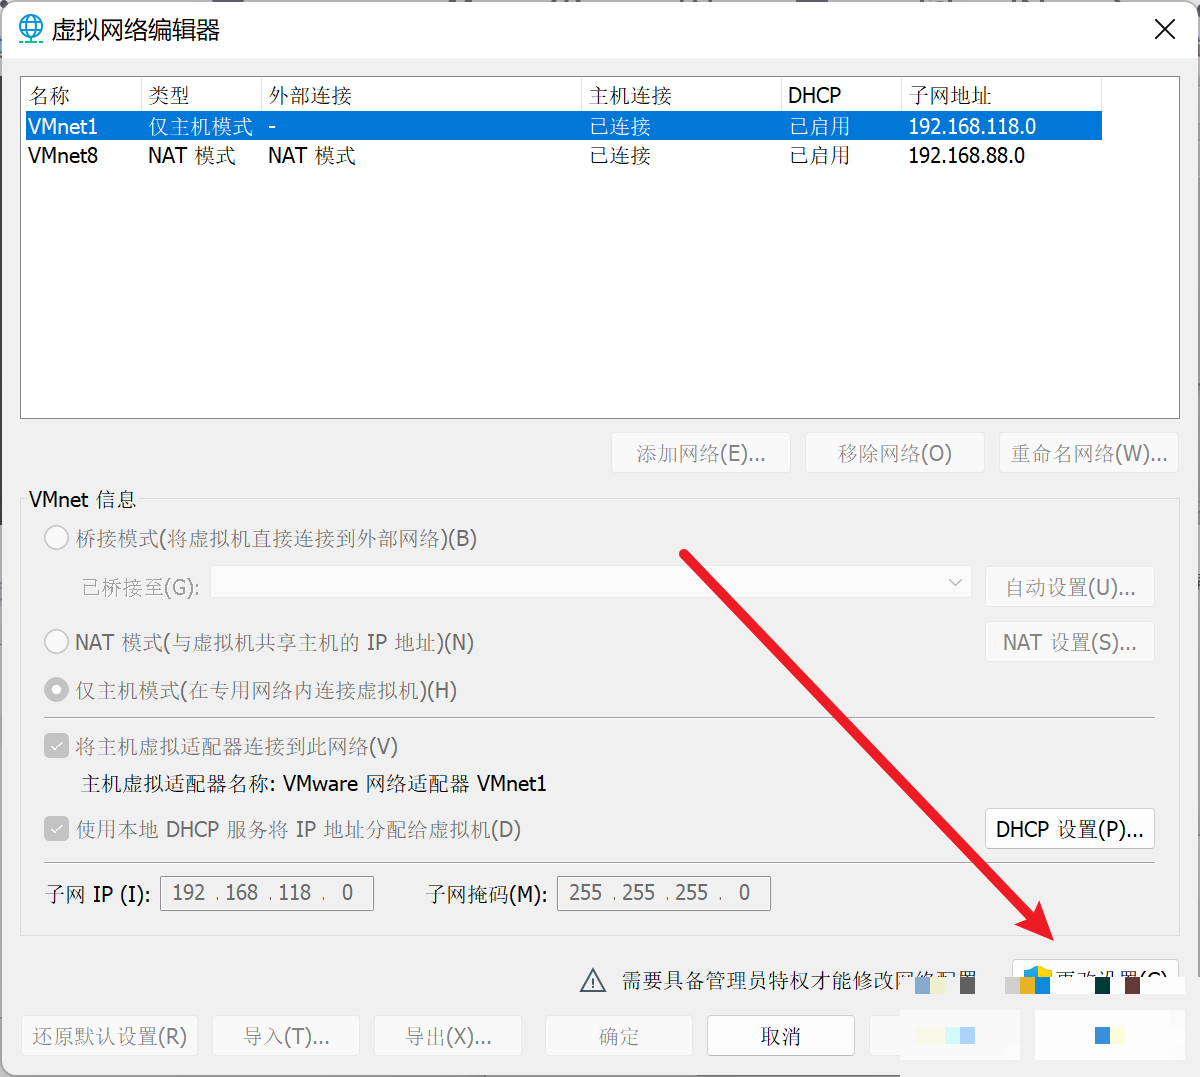This screenshot has width=1200, height=1077.
Task: Open NAT 设置(S)... button
Action: [x=1070, y=642]
